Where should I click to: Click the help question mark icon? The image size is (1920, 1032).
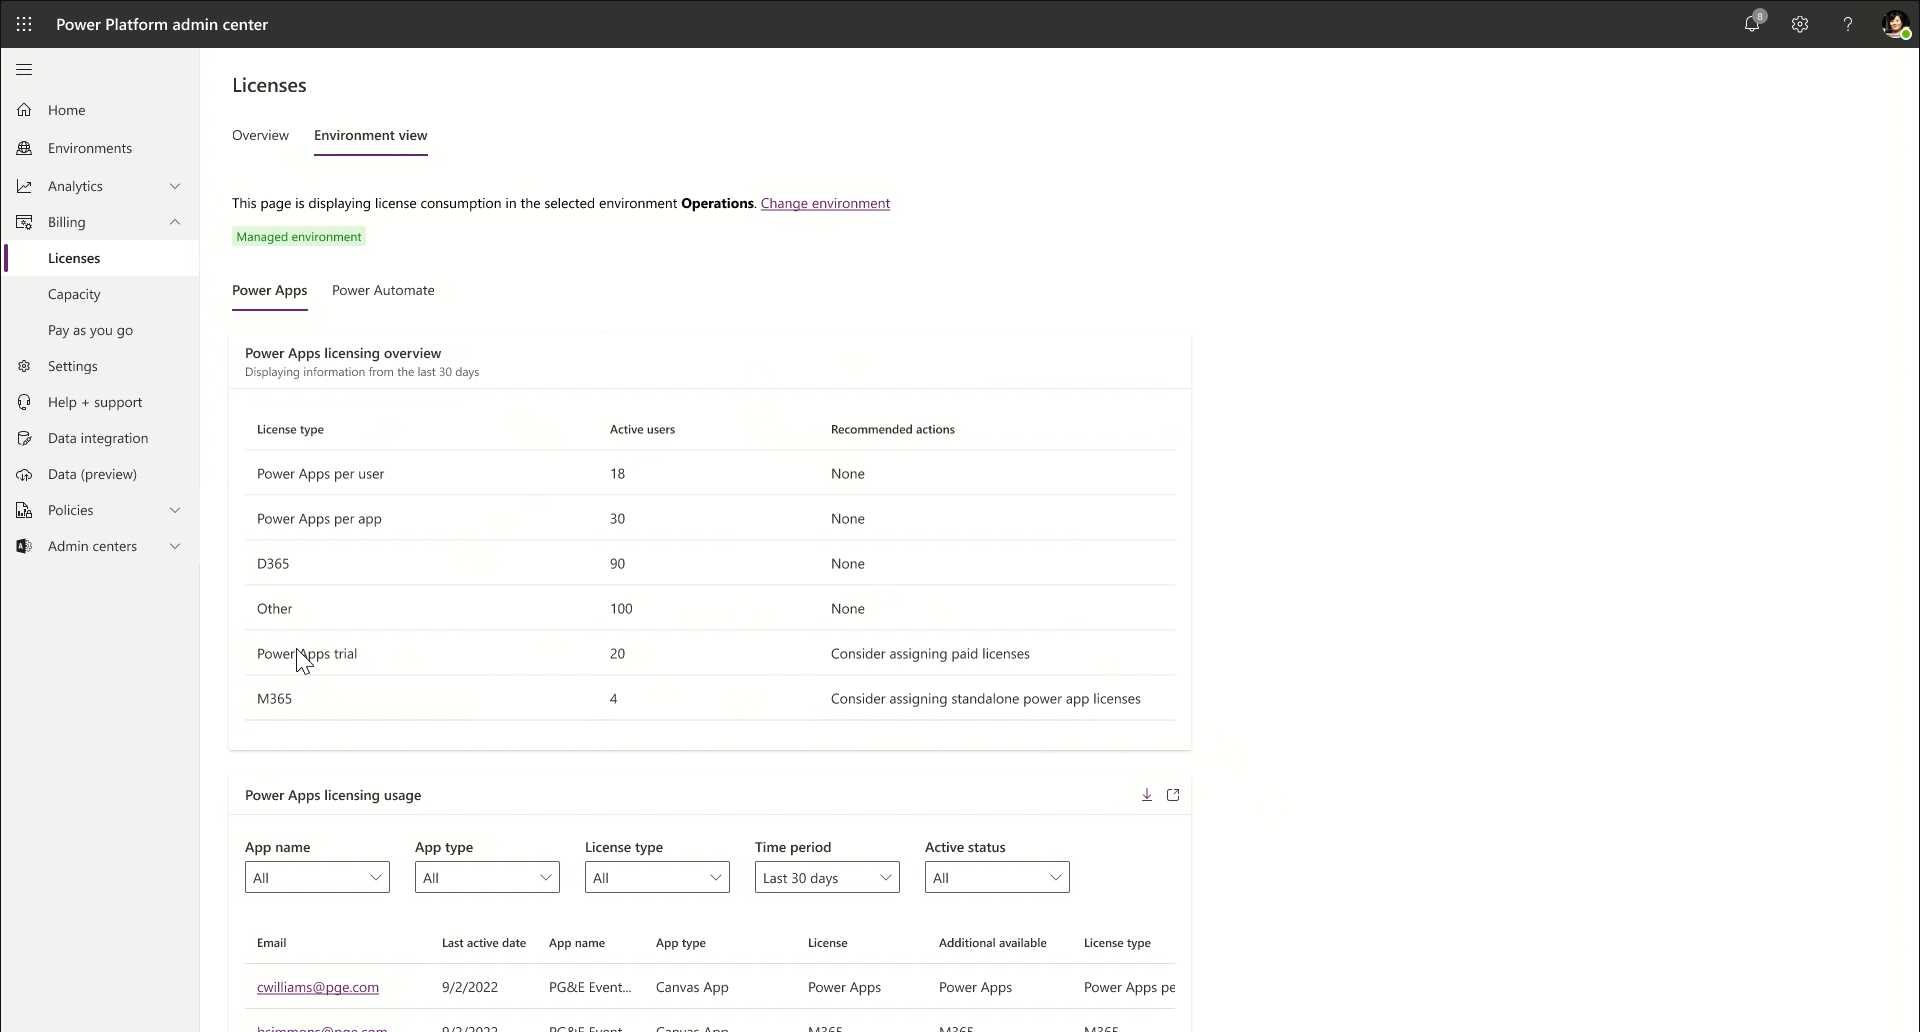coord(1848,24)
